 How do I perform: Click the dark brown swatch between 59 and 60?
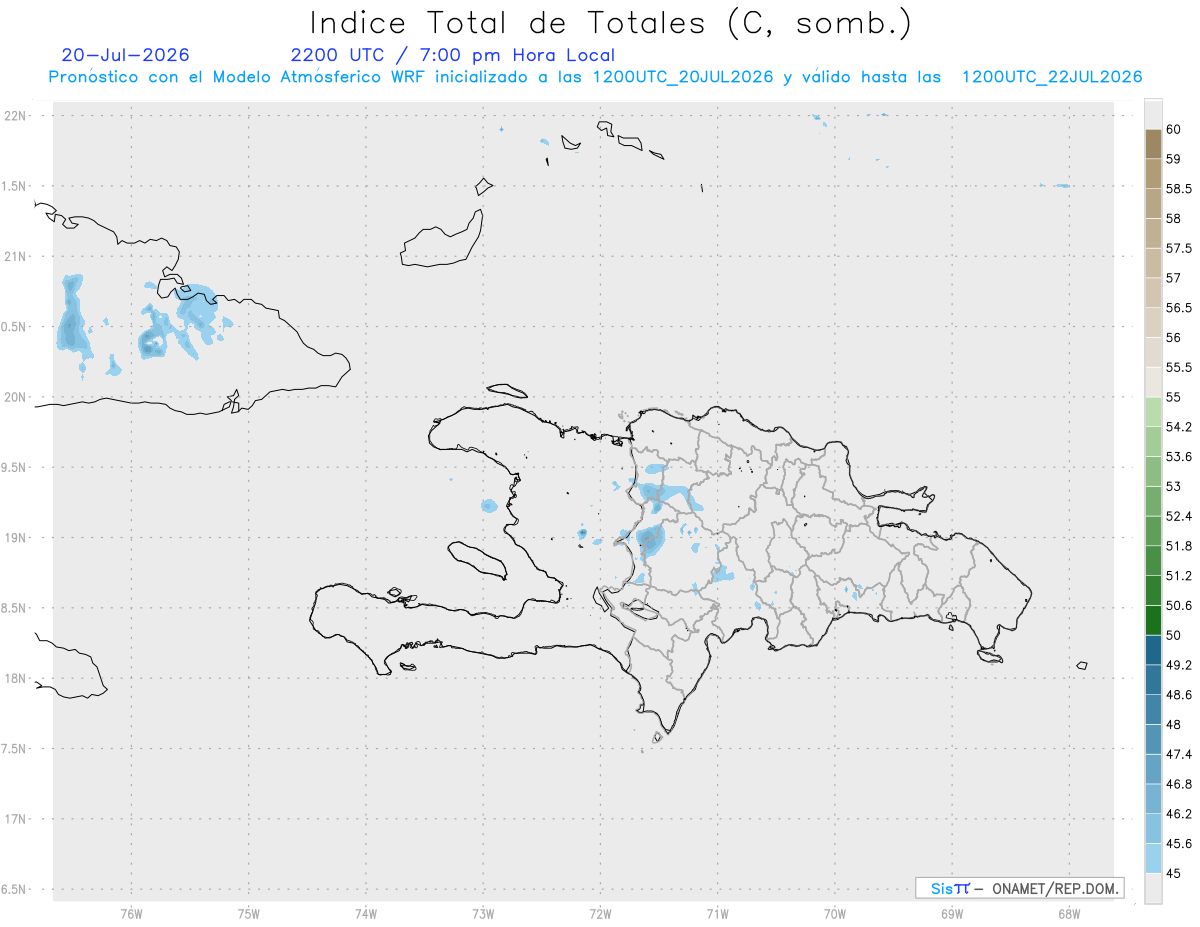click(x=1153, y=144)
